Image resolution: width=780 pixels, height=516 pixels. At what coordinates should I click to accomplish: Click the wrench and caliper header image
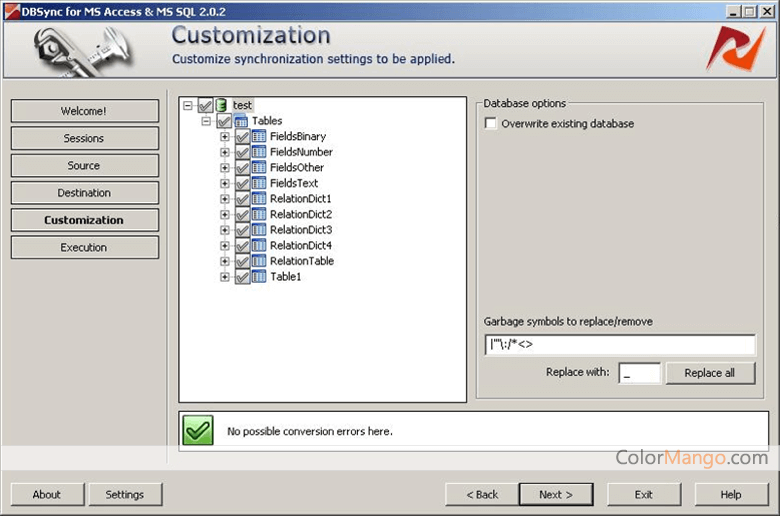click(84, 52)
